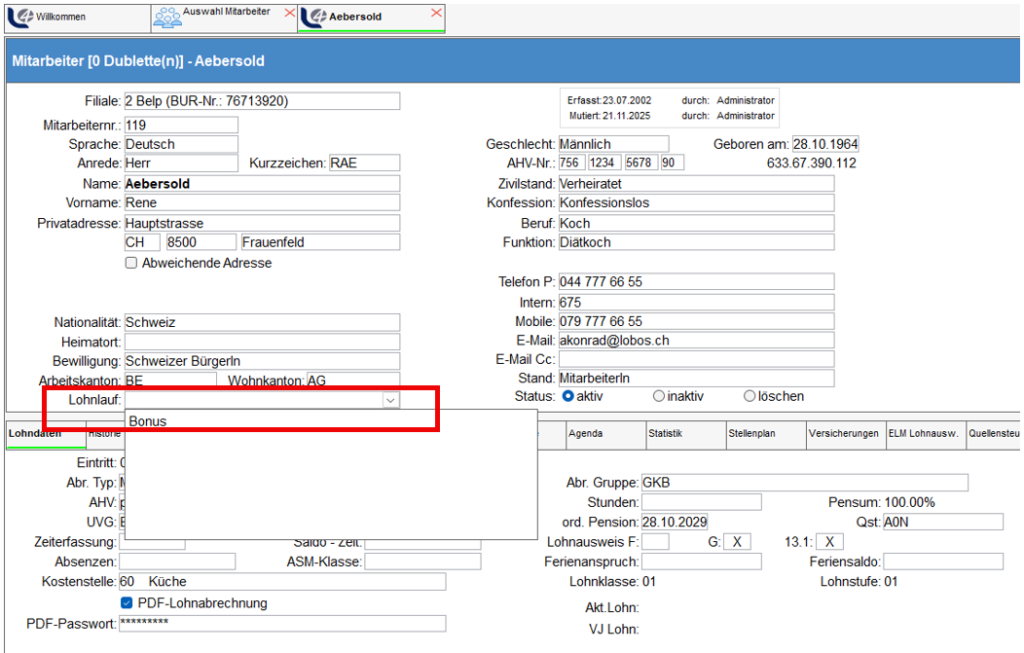Enable the Abweichende Adresse checkbox
The width and height of the screenshot is (1024, 653).
click(131, 263)
